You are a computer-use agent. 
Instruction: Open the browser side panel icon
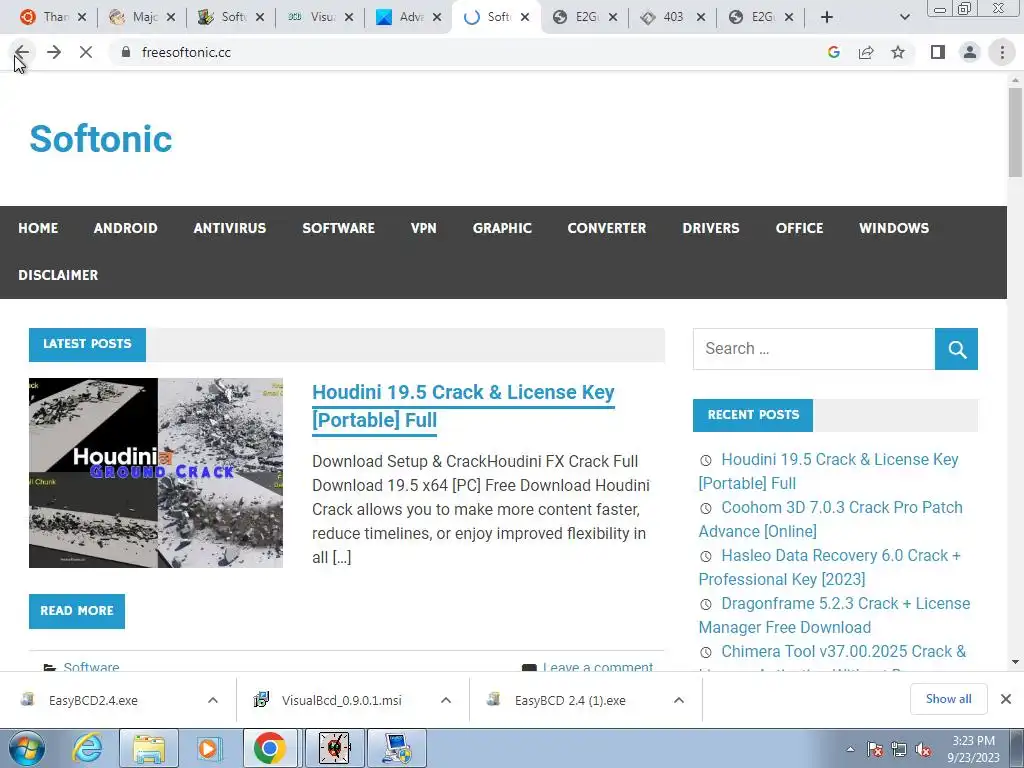pos(938,52)
